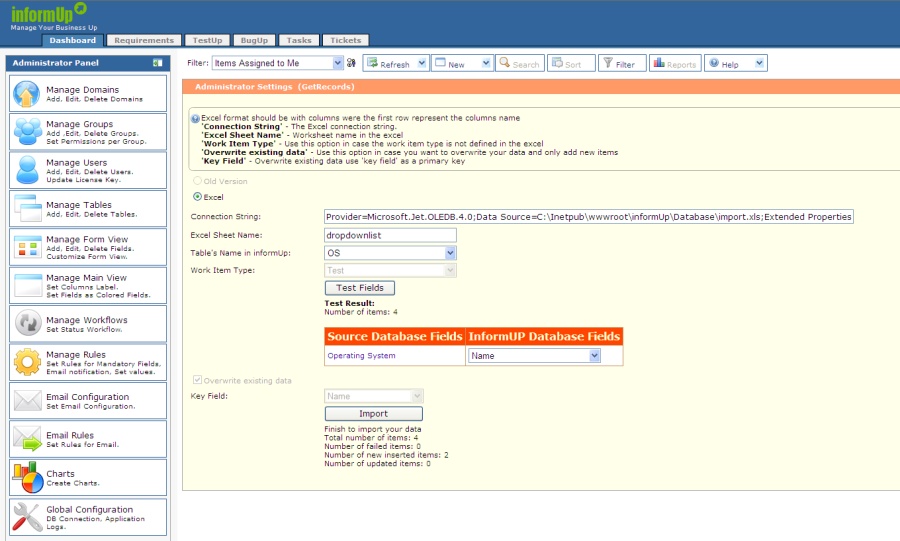Open the TestUp tab
The image size is (900, 541).
pyautogui.click(x=207, y=40)
